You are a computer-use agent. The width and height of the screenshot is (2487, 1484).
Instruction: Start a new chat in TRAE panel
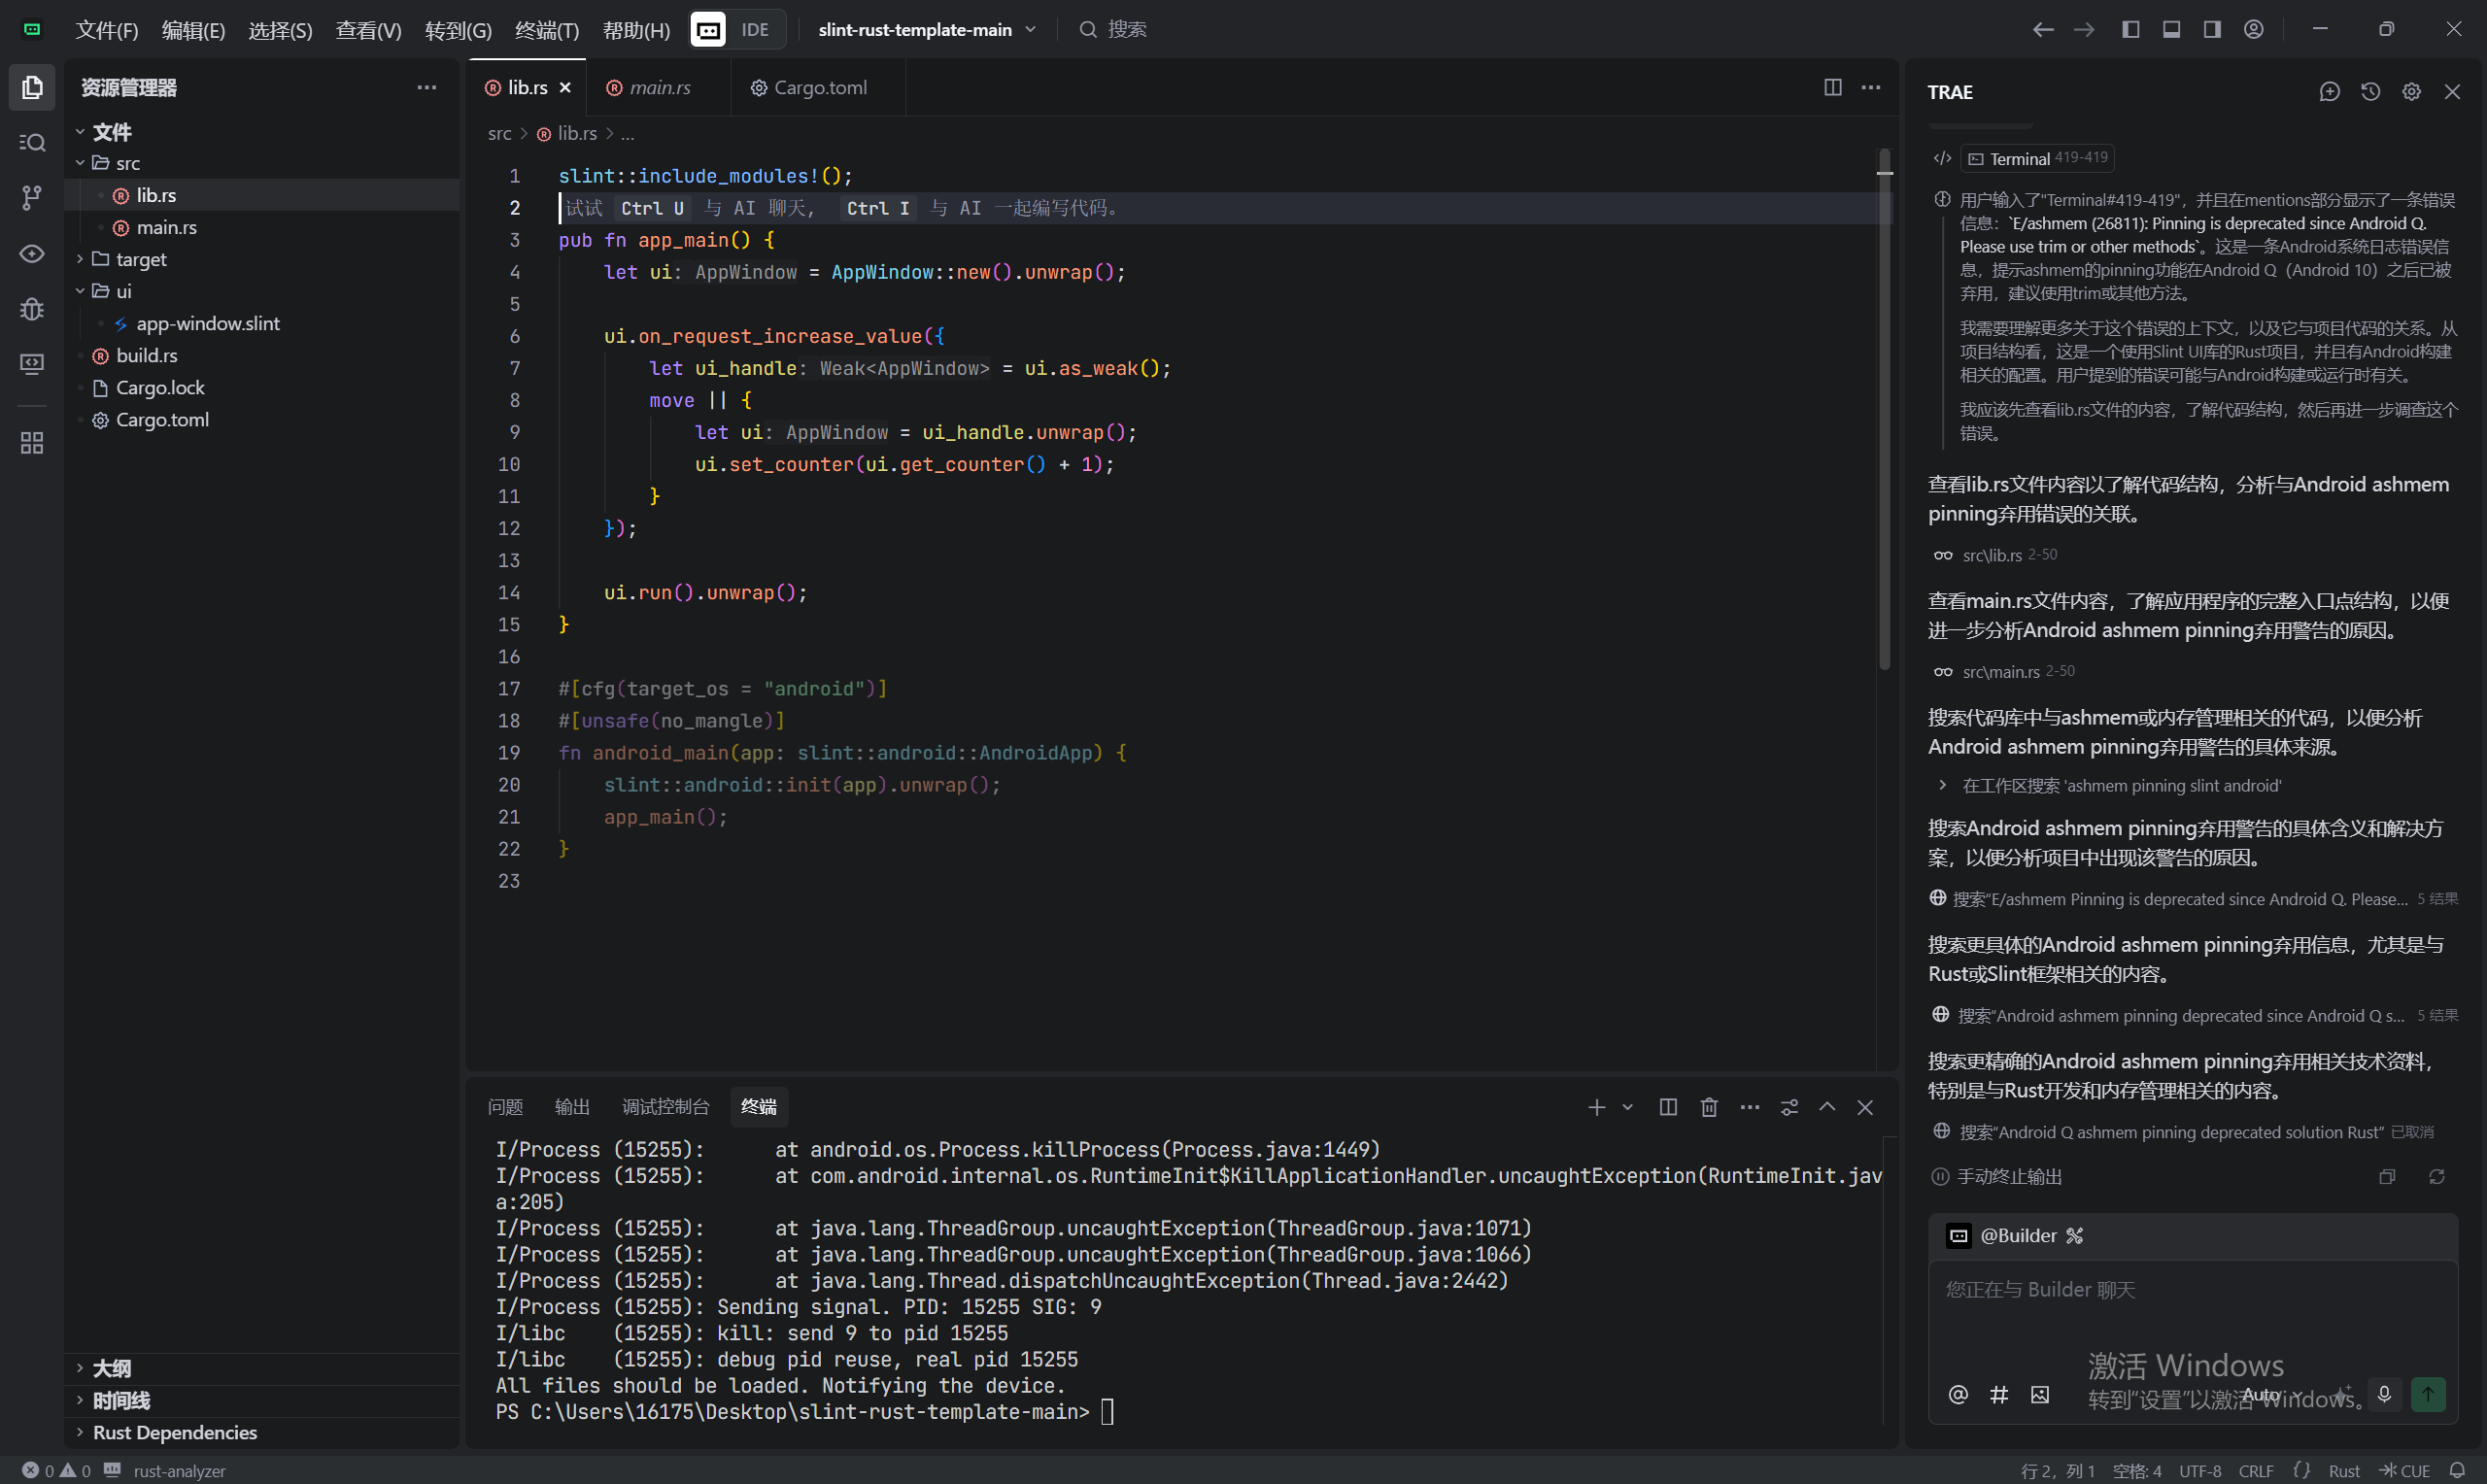coord(2329,92)
